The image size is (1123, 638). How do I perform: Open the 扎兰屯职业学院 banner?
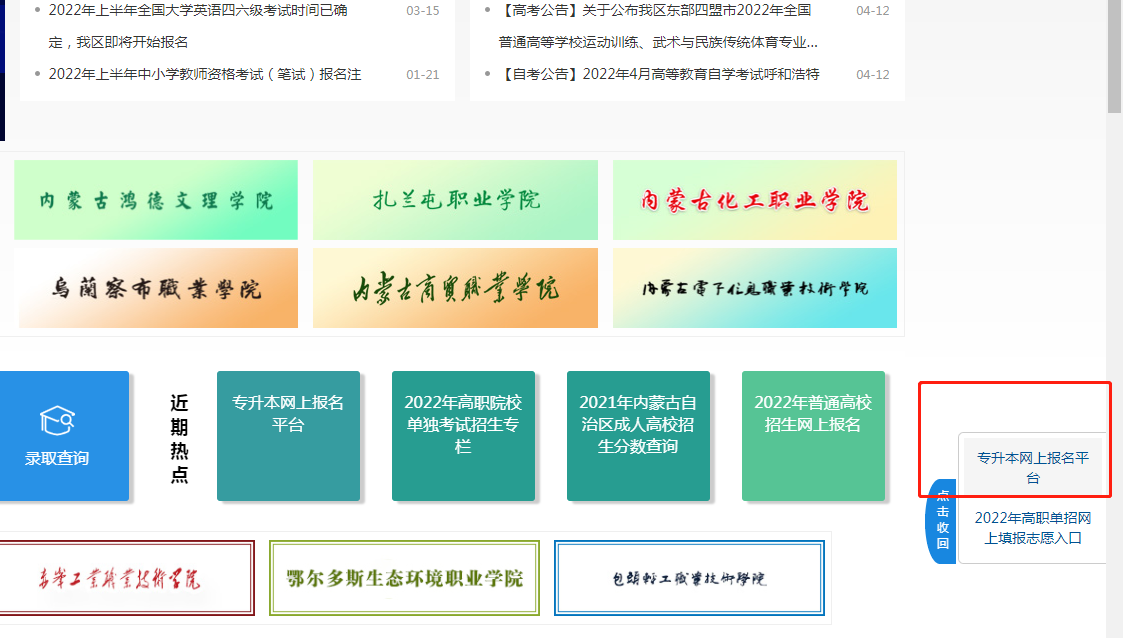(x=455, y=199)
